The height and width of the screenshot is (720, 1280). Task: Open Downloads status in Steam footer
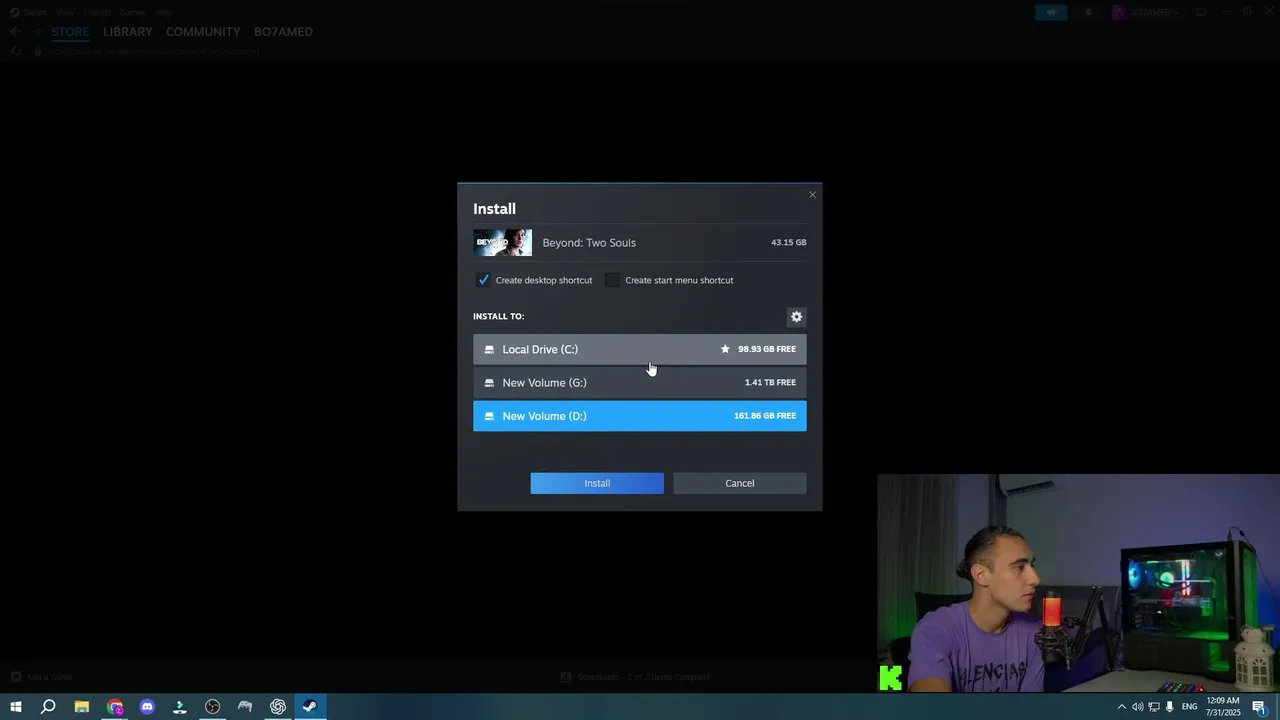pos(636,677)
